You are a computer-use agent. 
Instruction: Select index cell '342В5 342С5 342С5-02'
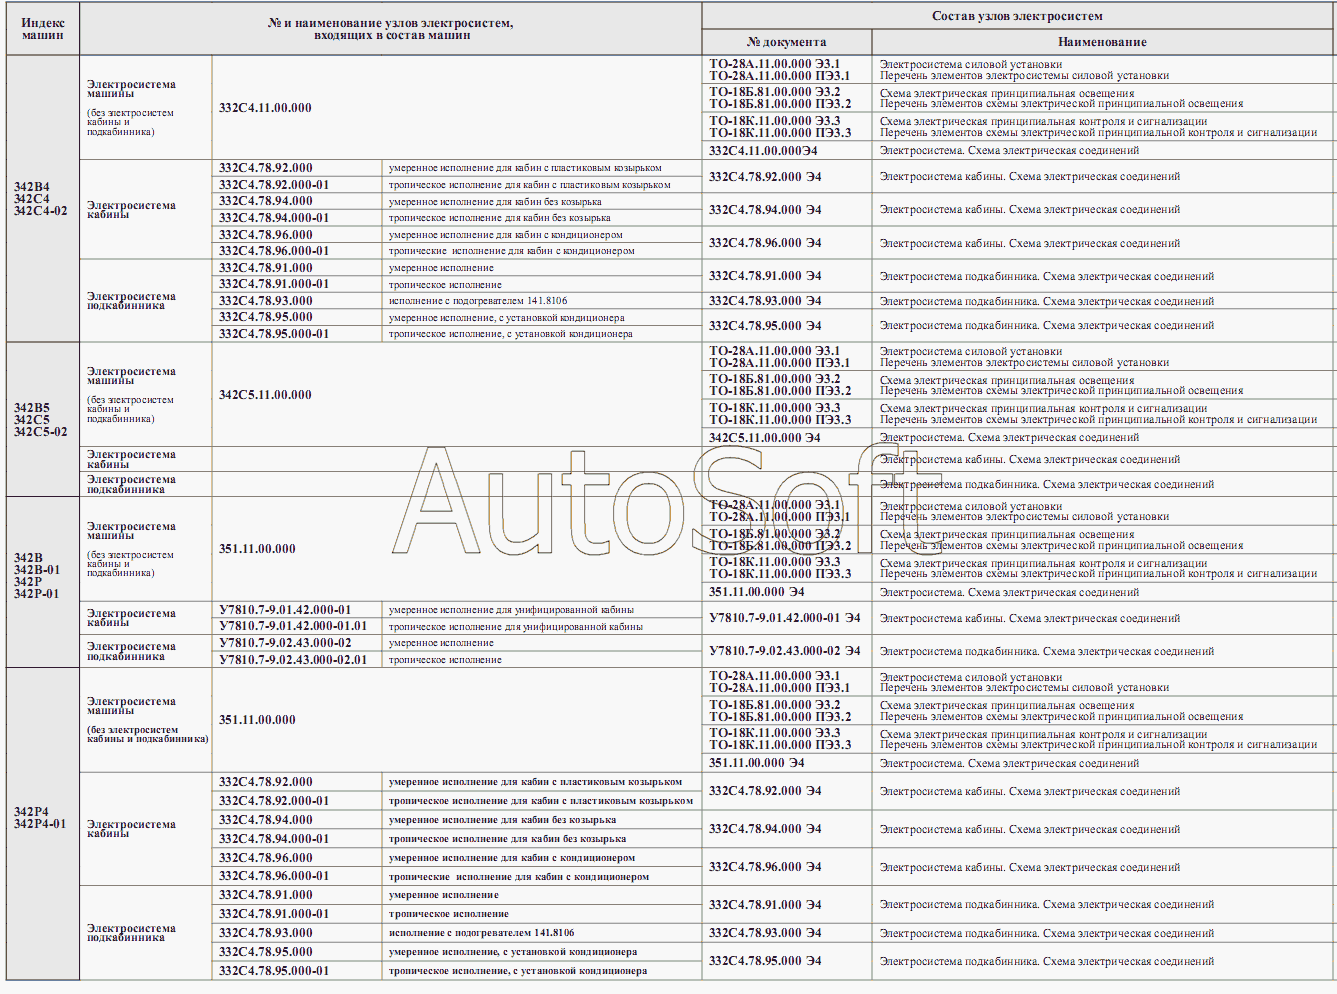[x=41, y=420]
